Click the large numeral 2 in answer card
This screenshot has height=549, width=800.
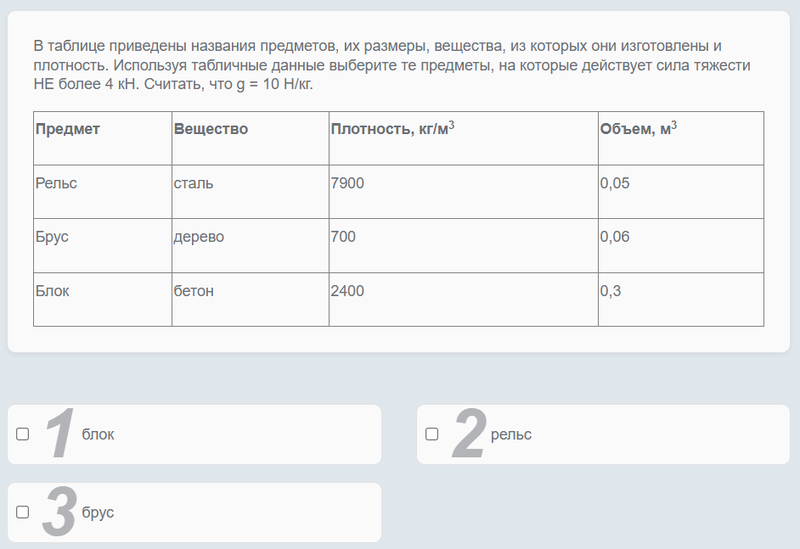coord(468,435)
